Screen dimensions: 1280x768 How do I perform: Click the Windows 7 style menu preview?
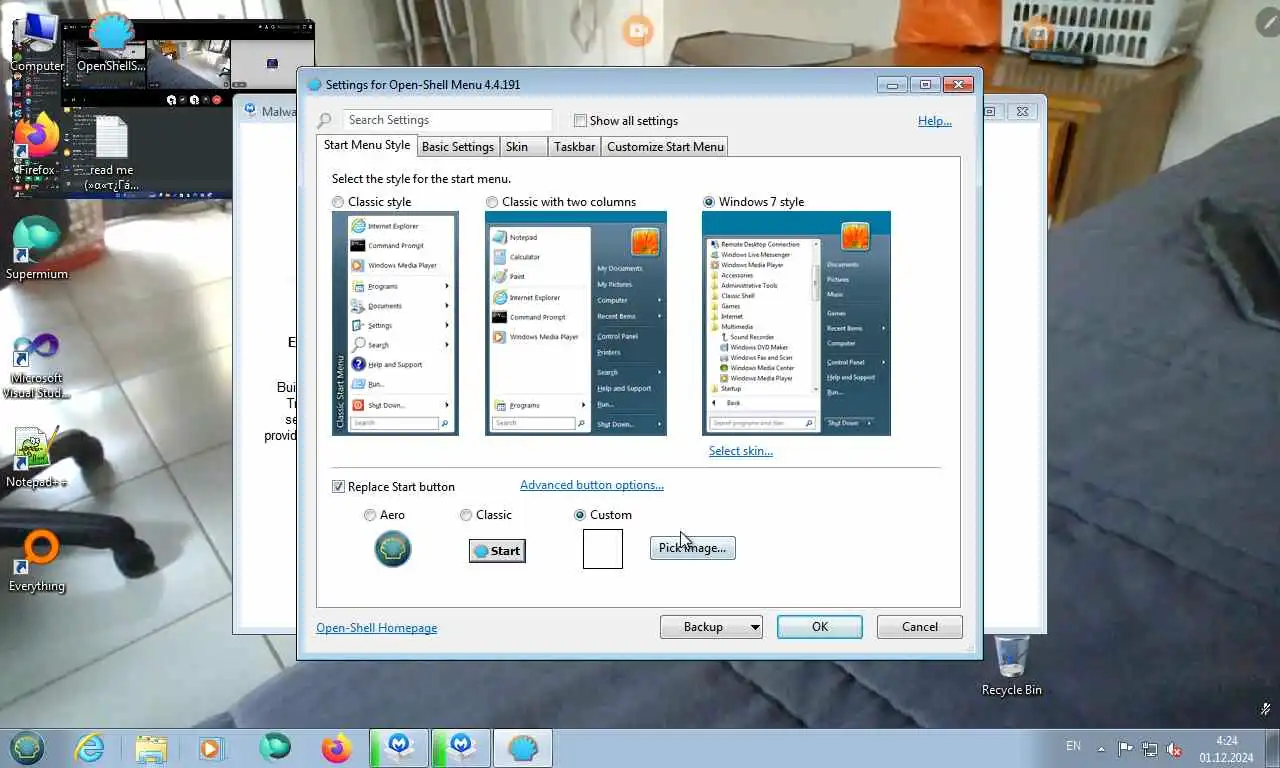point(796,323)
